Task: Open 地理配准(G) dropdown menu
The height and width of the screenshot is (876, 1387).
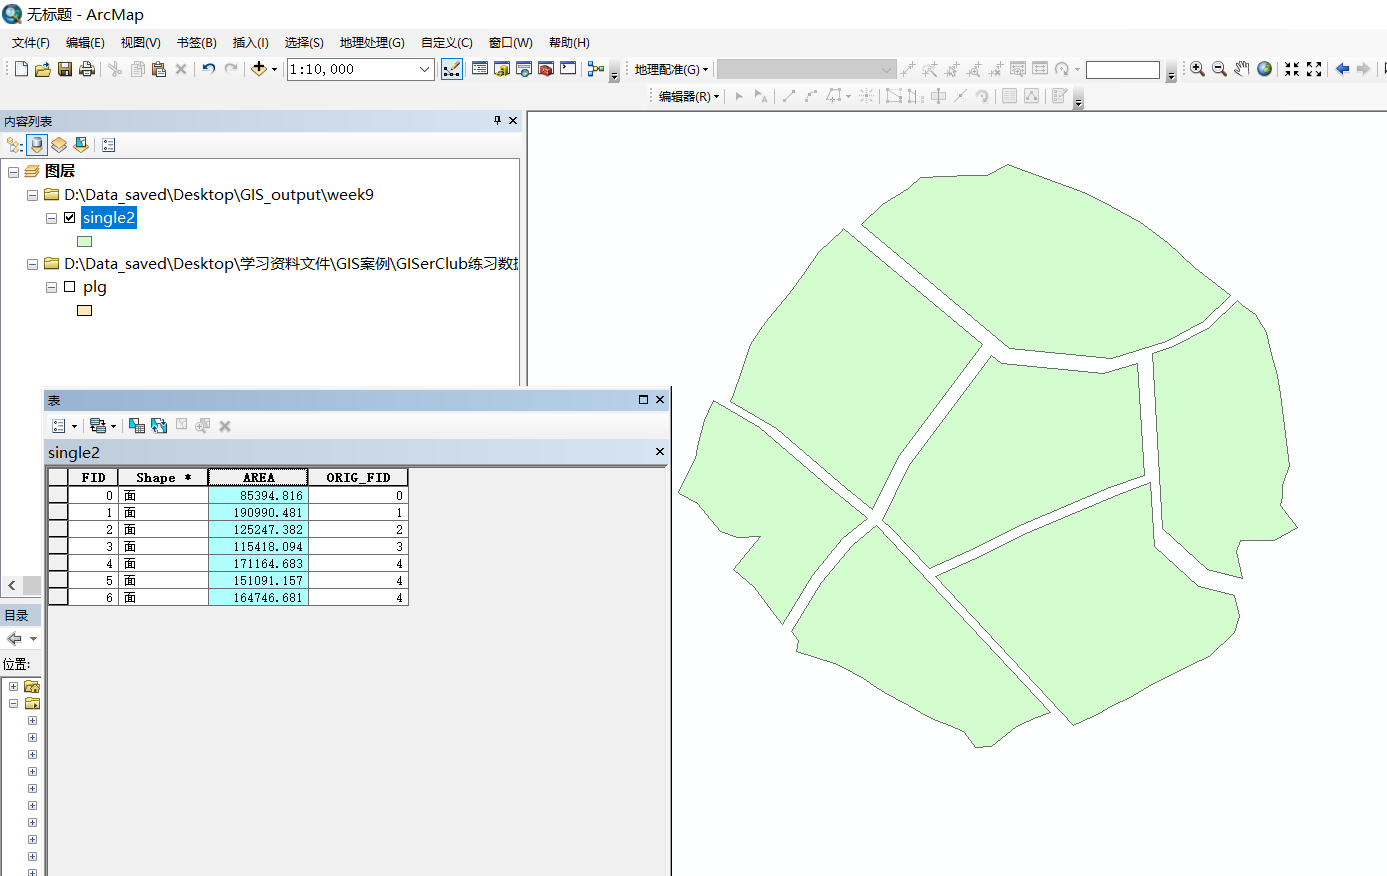Action: click(671, 69)
